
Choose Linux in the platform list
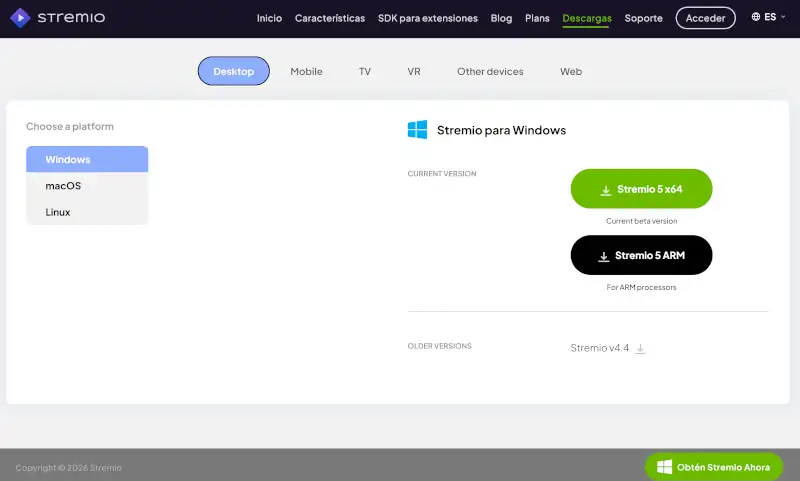point(87,212)
